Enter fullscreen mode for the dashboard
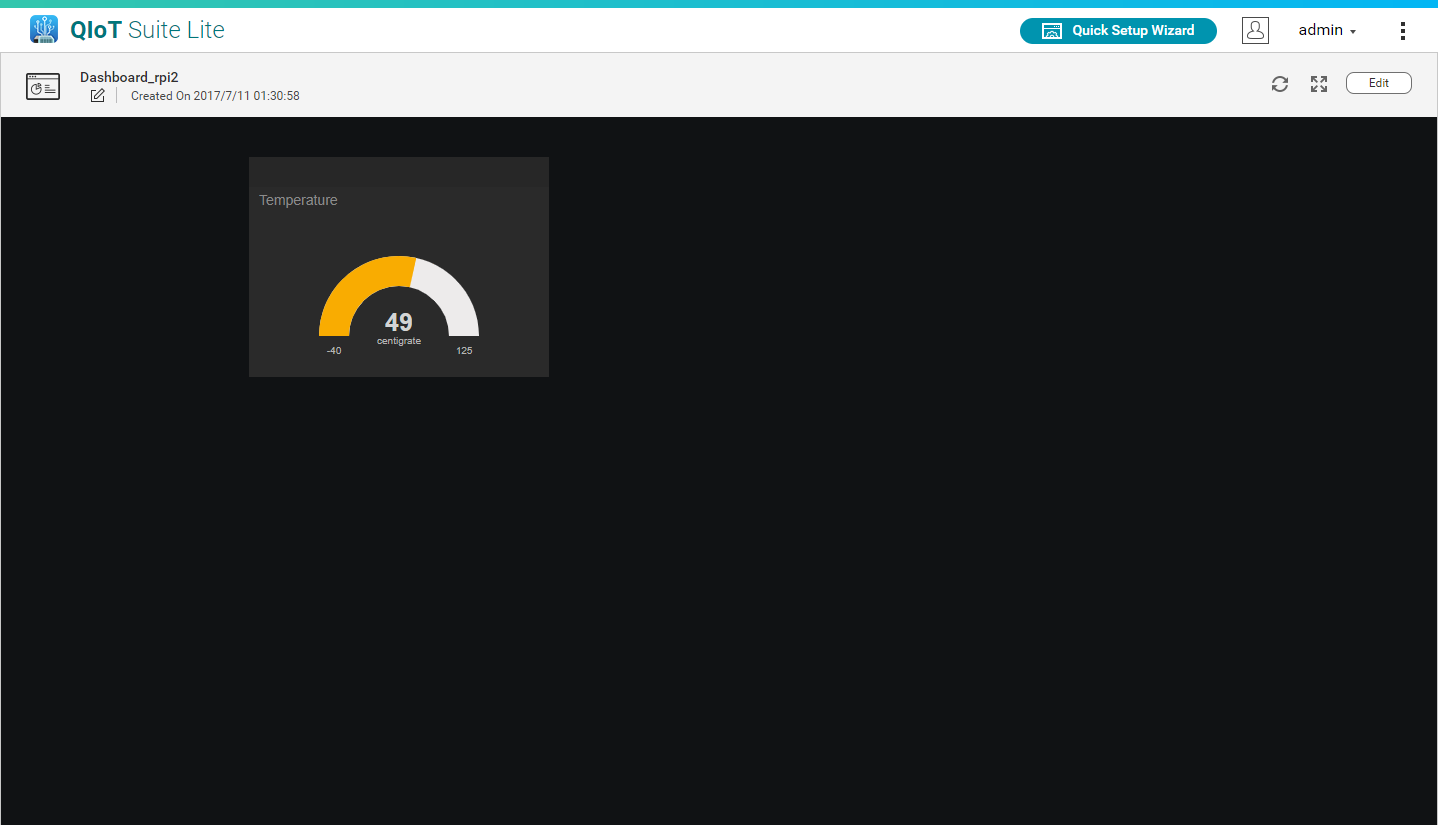The height and width of the screenshot is (825, 1438). pyautogui.click(x=1319, y=84)
